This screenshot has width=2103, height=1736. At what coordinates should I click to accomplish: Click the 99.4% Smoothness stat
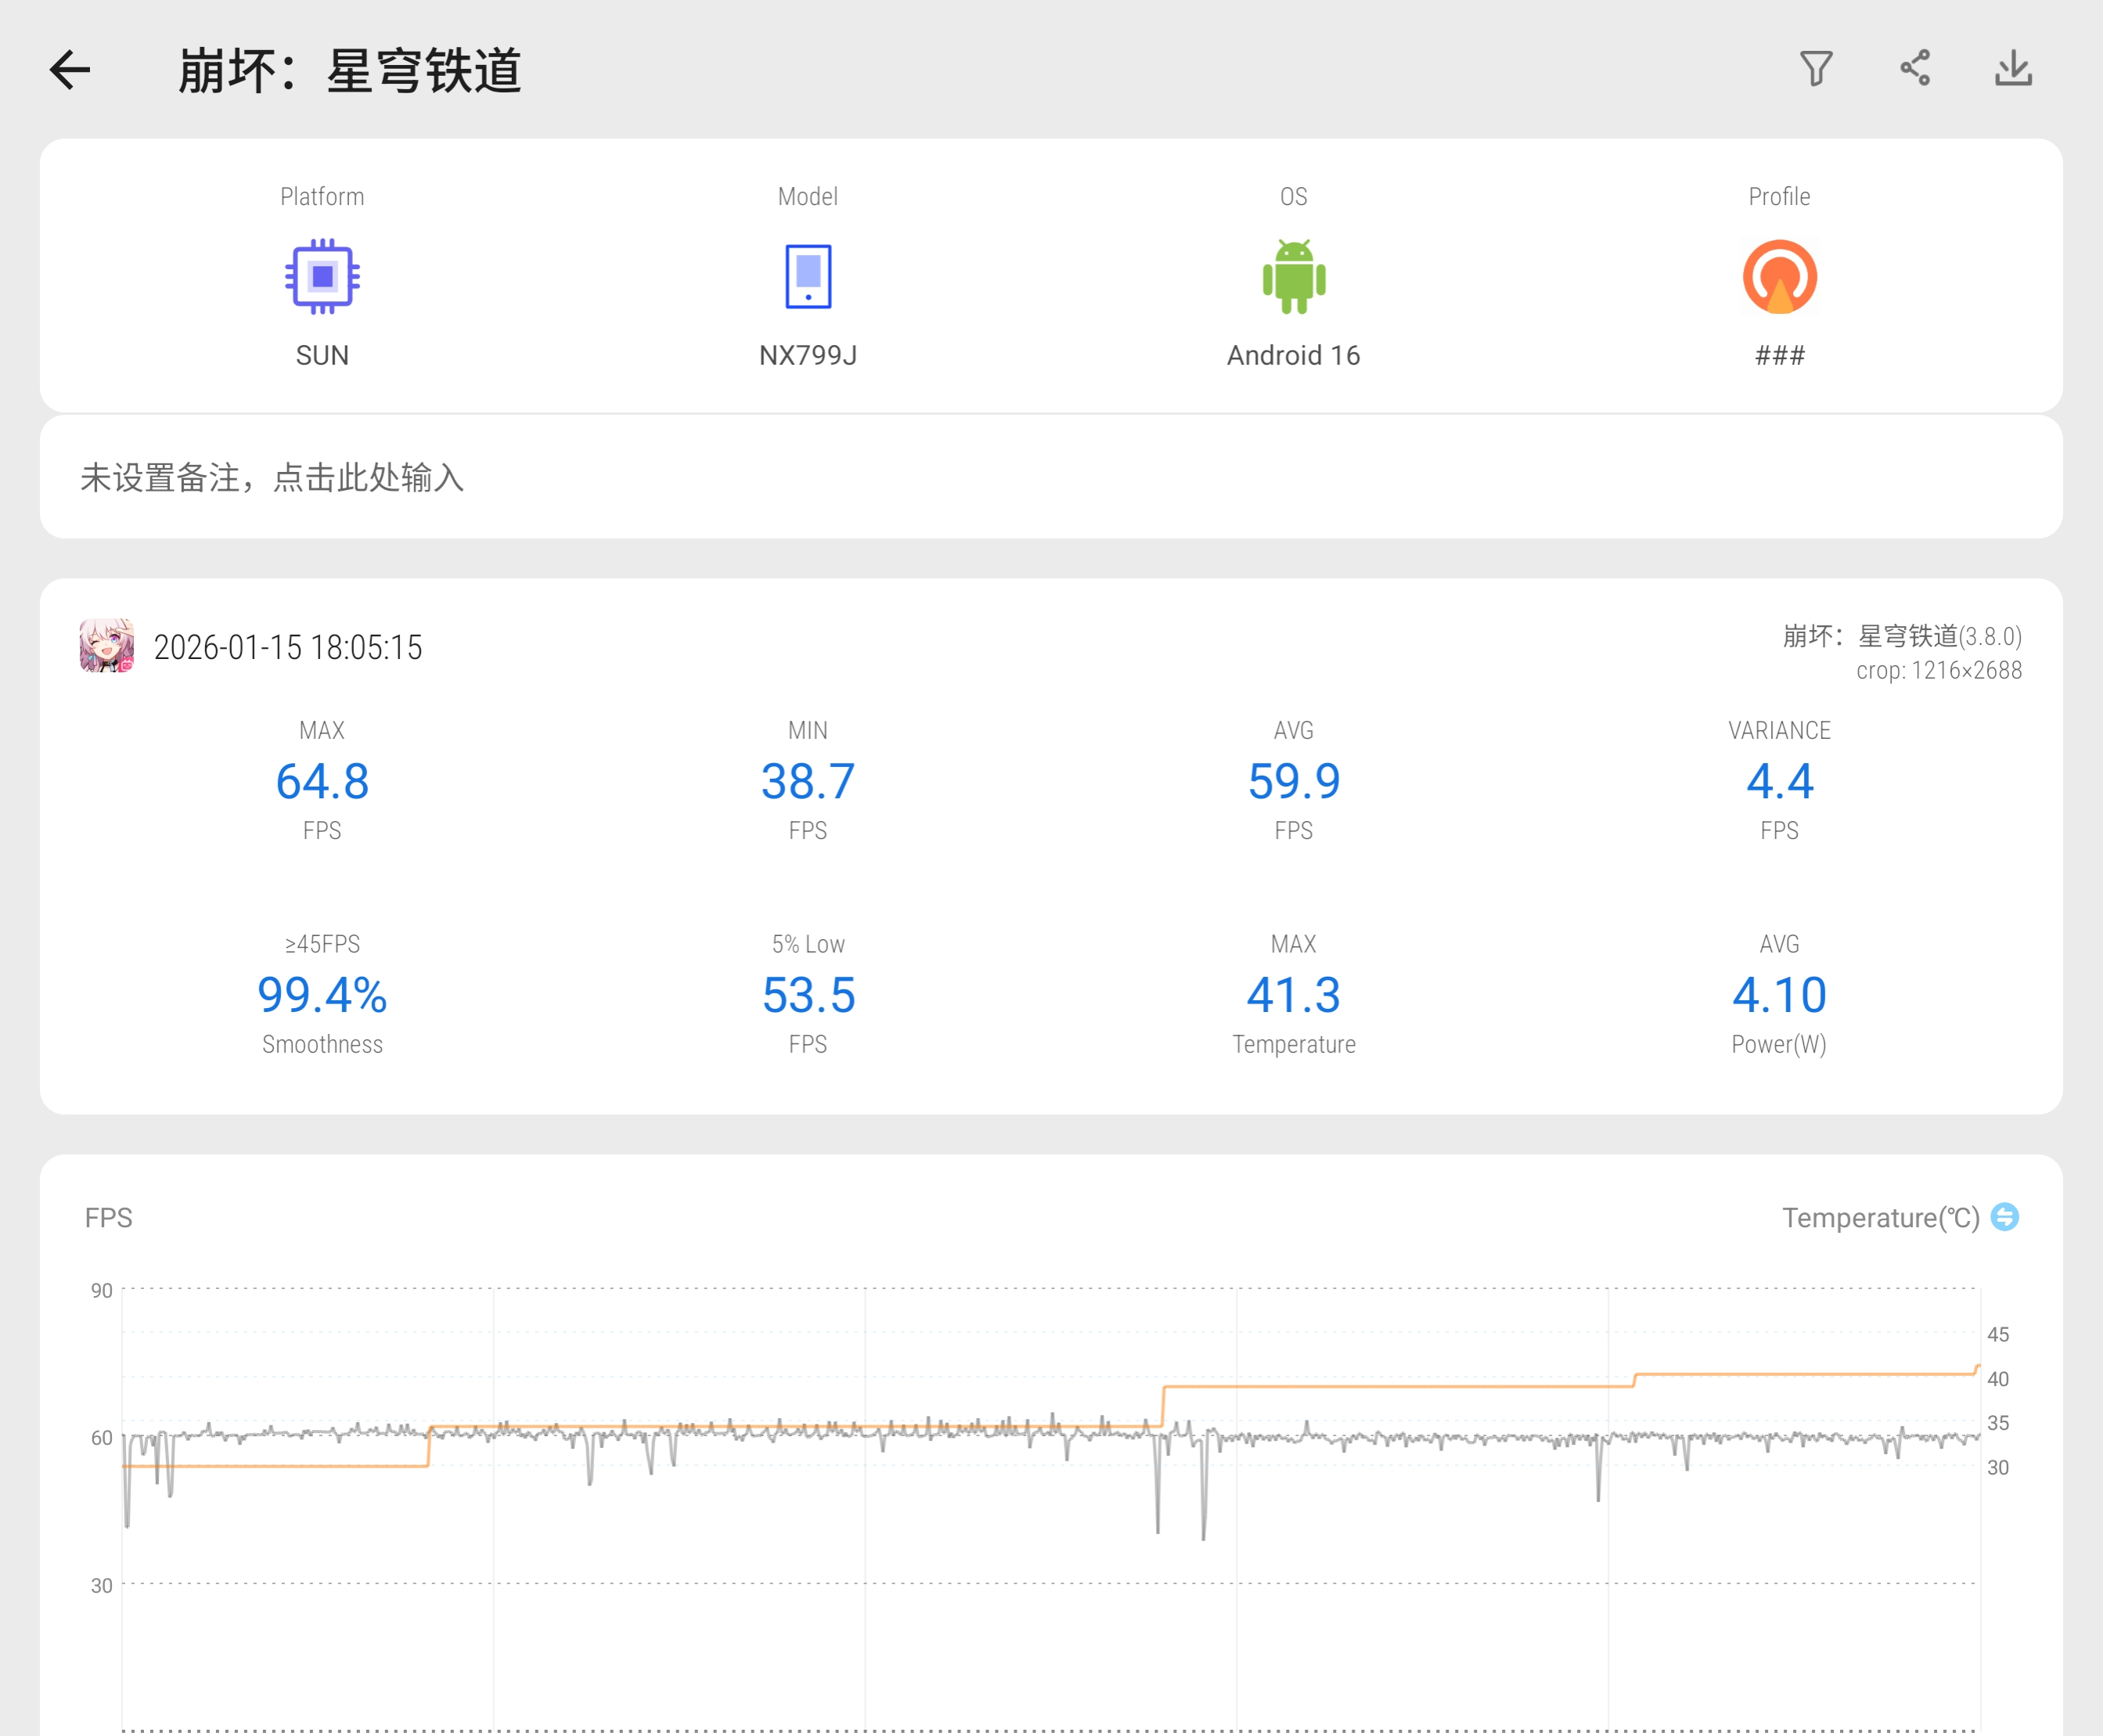[x=322, y=995]
